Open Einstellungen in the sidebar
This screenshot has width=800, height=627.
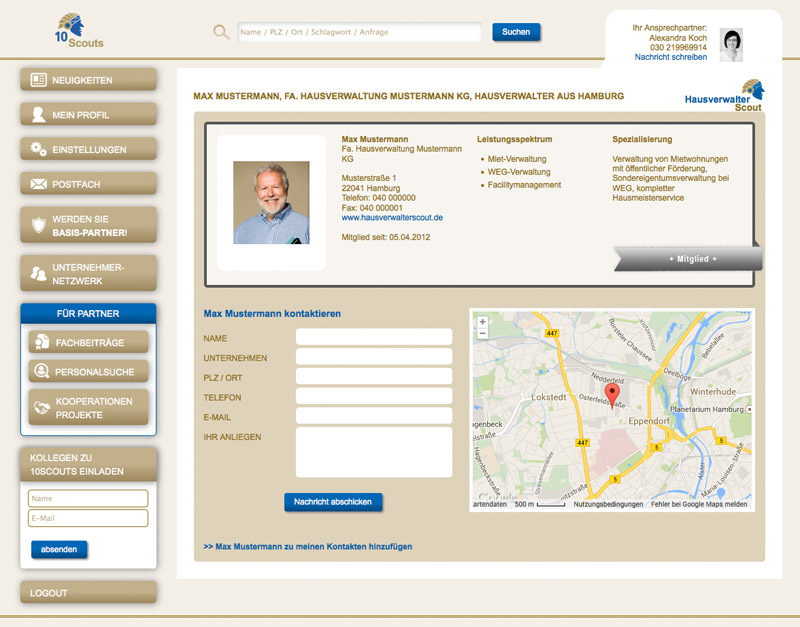(88, 149)
